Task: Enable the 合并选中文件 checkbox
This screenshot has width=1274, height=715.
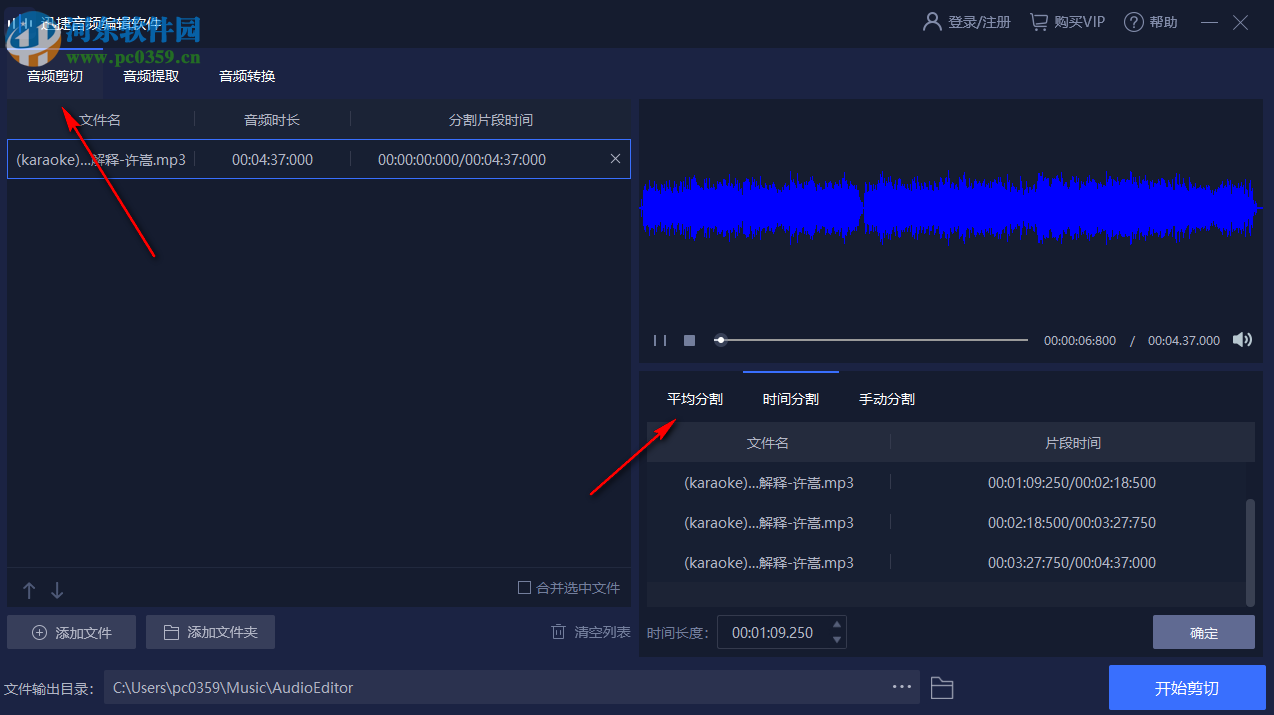Action: (x=524, y=588)
